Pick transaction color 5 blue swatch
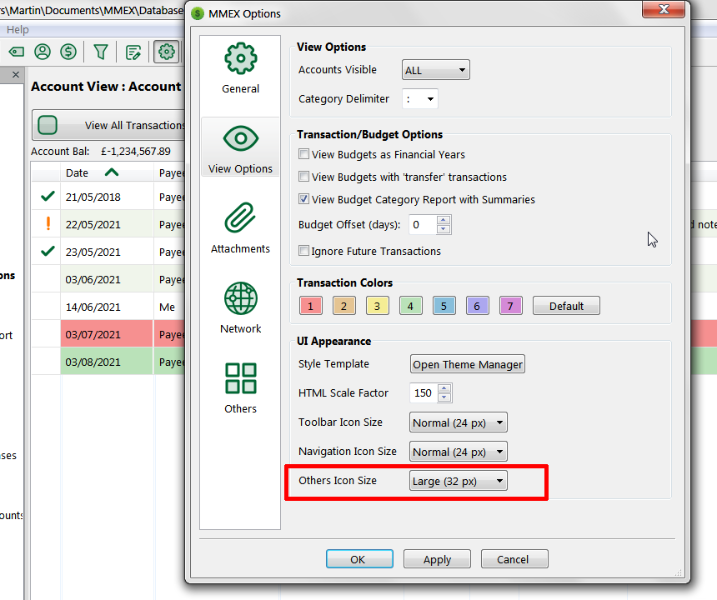Screen dimensions: 717x600 click(x=444, y=306)
